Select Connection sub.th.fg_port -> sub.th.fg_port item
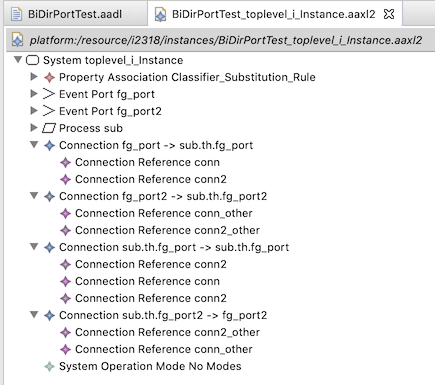 [174, 247]
